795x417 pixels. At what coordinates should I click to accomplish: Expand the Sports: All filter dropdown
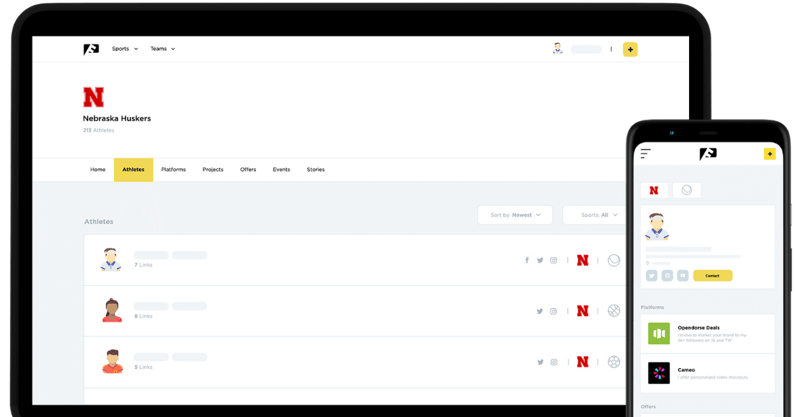pos(596,215)
